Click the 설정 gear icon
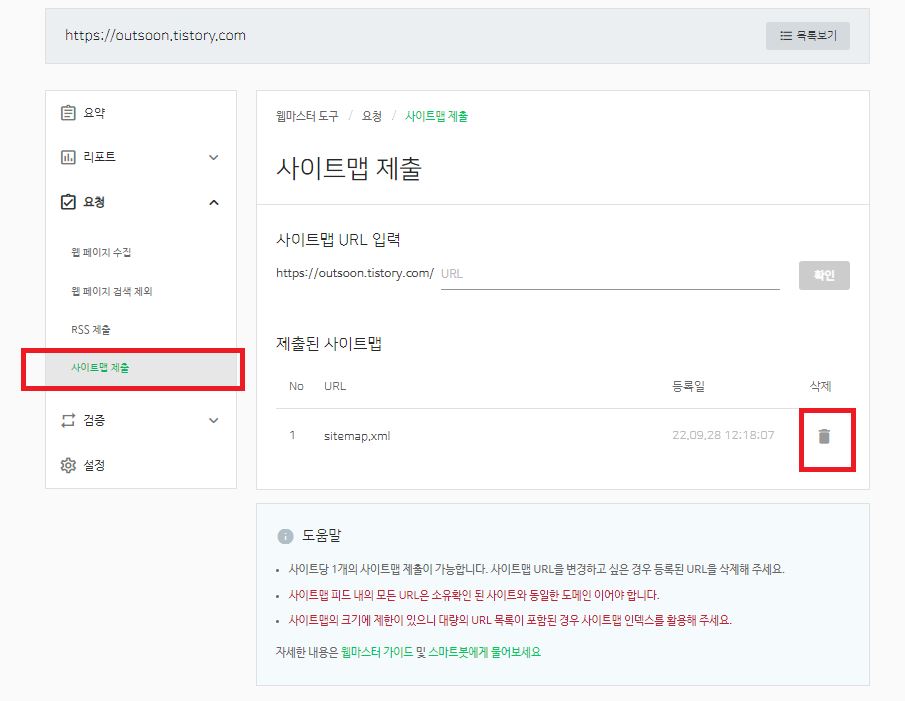Viewport: 905px width, 701px height. coord(68,465)
